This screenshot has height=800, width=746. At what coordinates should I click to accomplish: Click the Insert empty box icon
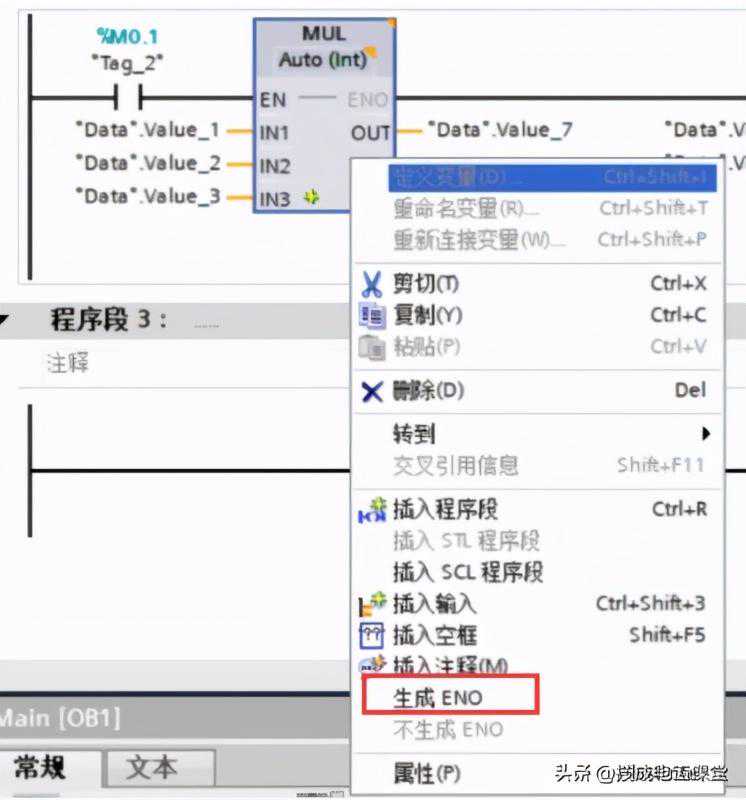click(x=372, y=635)
